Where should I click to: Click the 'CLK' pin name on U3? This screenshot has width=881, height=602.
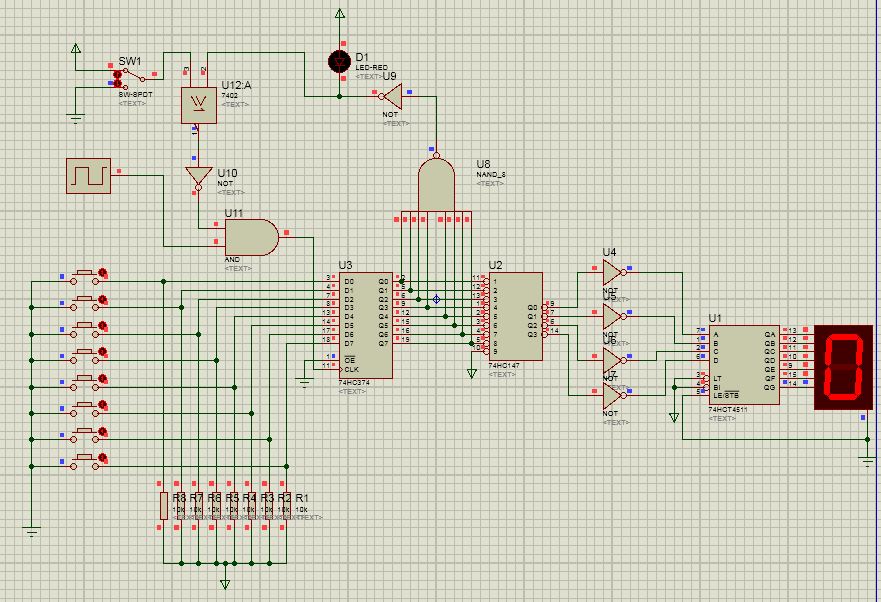point(351,369)
